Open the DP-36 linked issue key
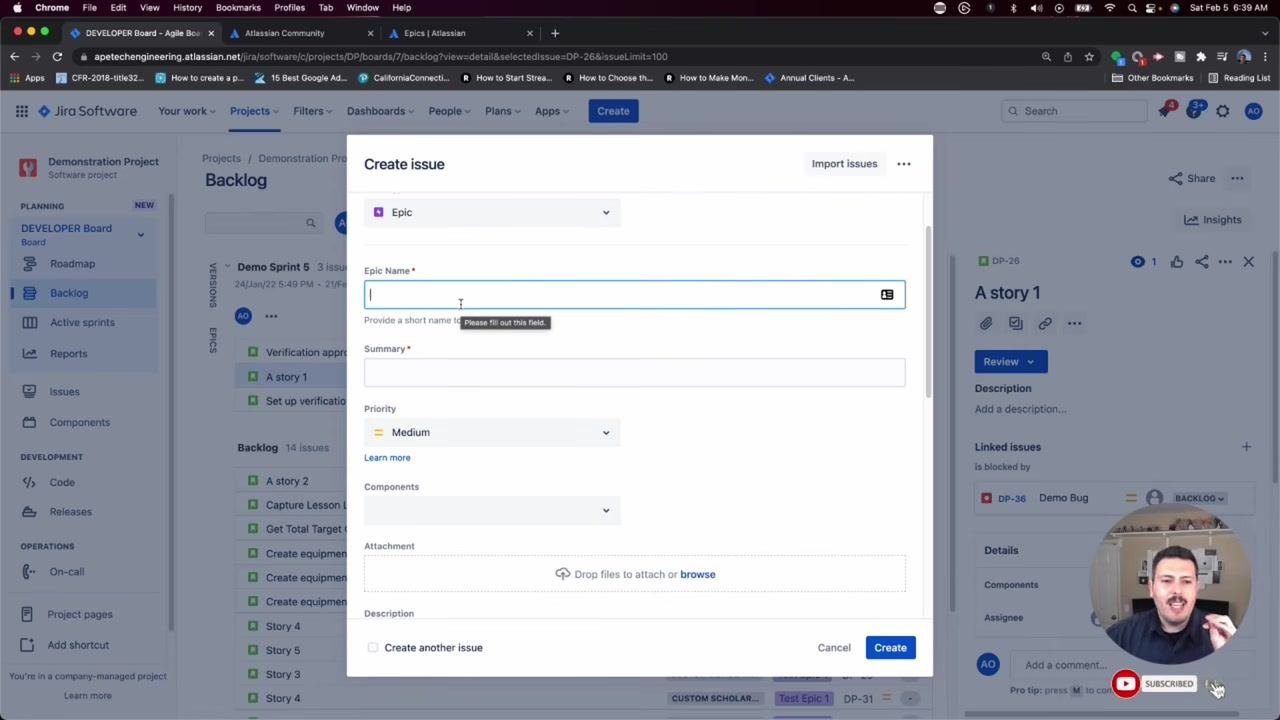 point(1011,498)
